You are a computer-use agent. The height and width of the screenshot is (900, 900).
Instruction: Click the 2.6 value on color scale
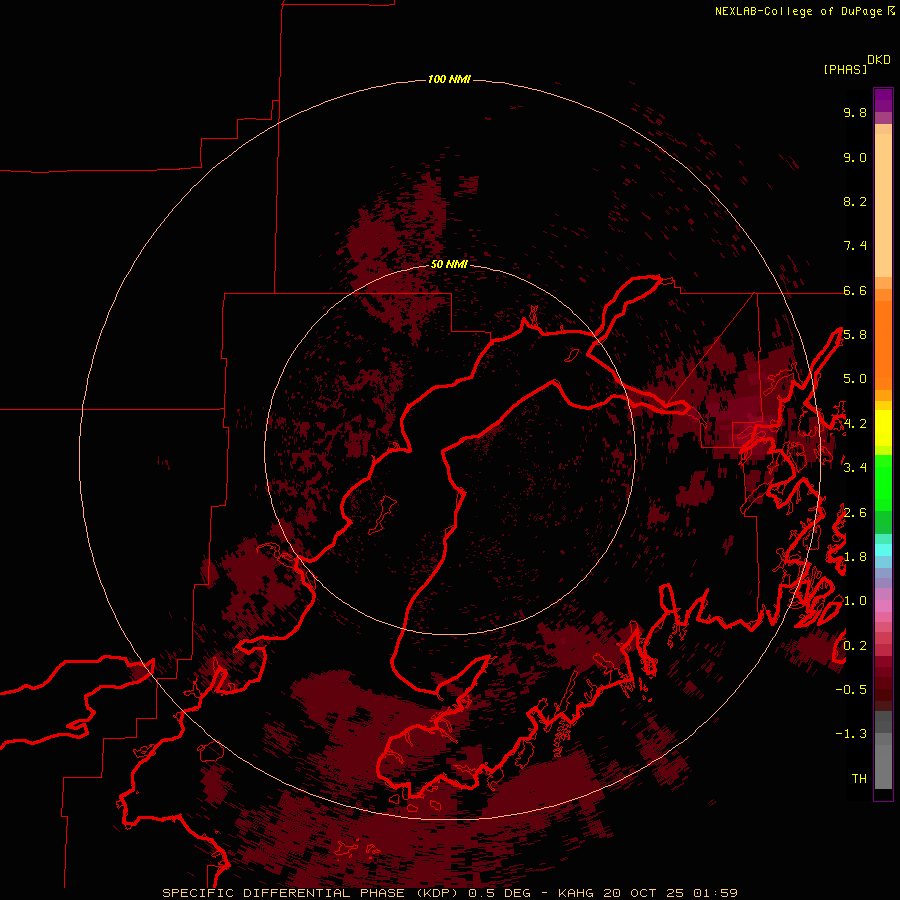click(855, 513)
